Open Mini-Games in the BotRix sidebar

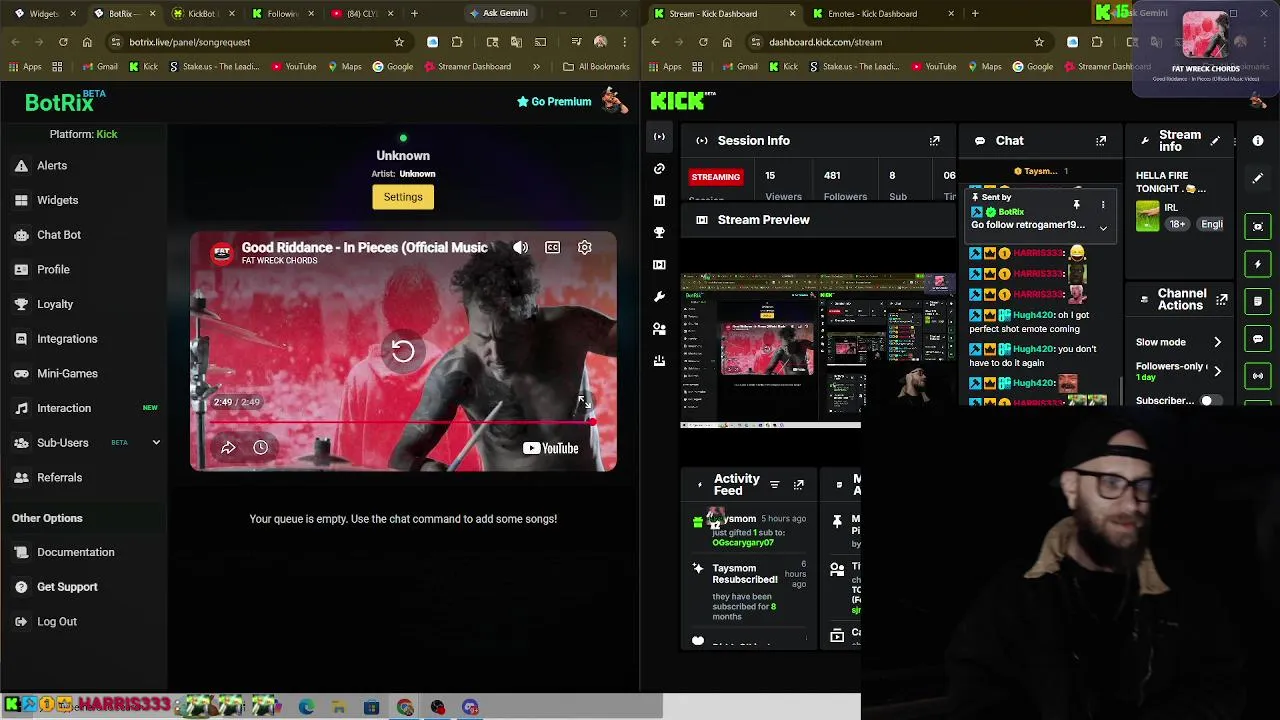point(67,373)
